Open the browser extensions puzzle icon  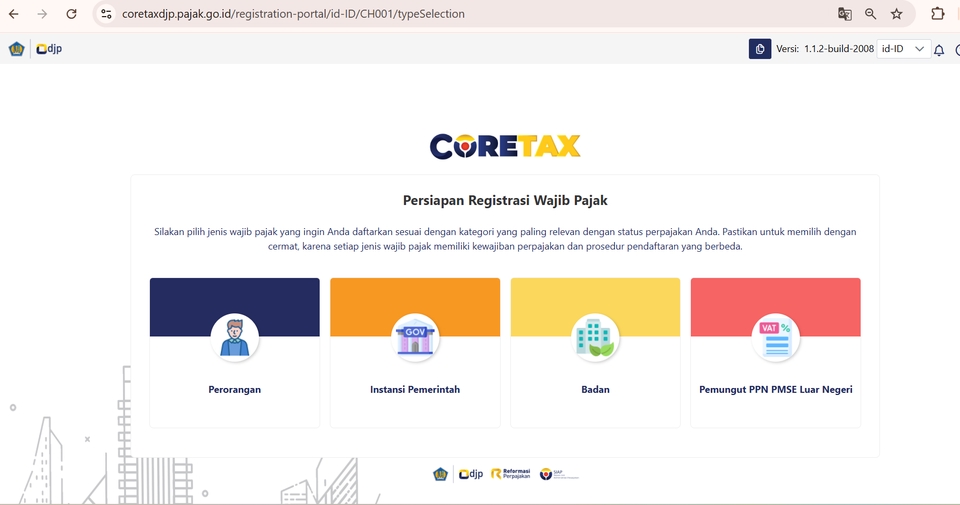click(938, 14)
